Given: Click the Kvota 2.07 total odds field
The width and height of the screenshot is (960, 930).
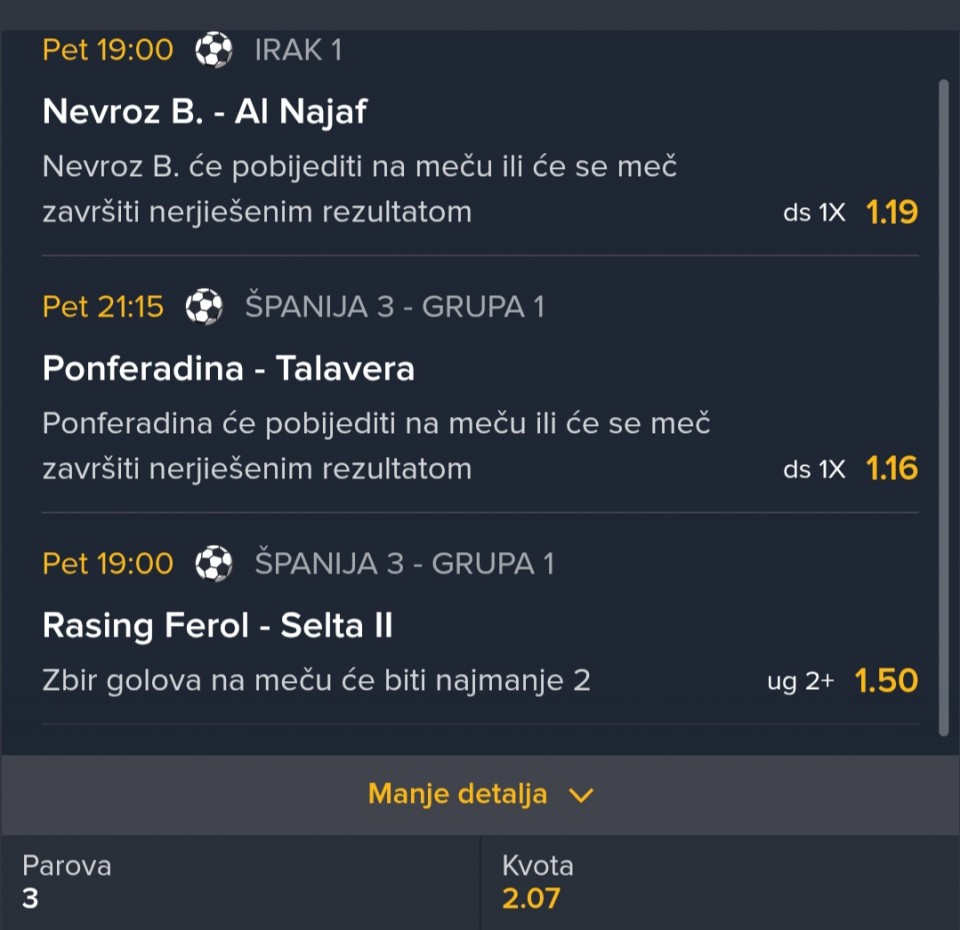Looking at the screenshot, I should [532, 882].
